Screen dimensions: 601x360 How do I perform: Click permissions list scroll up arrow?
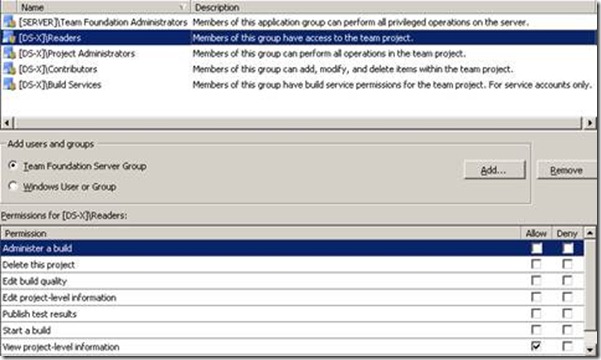pyautogui.click(x=590, y=233)
